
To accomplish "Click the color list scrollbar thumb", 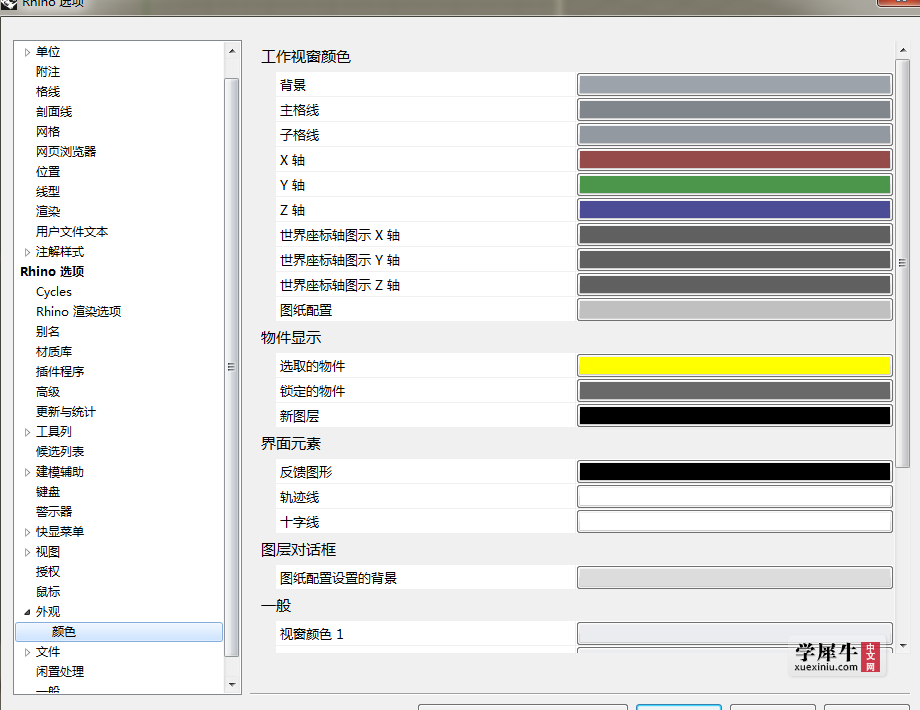I will [903, 263].
